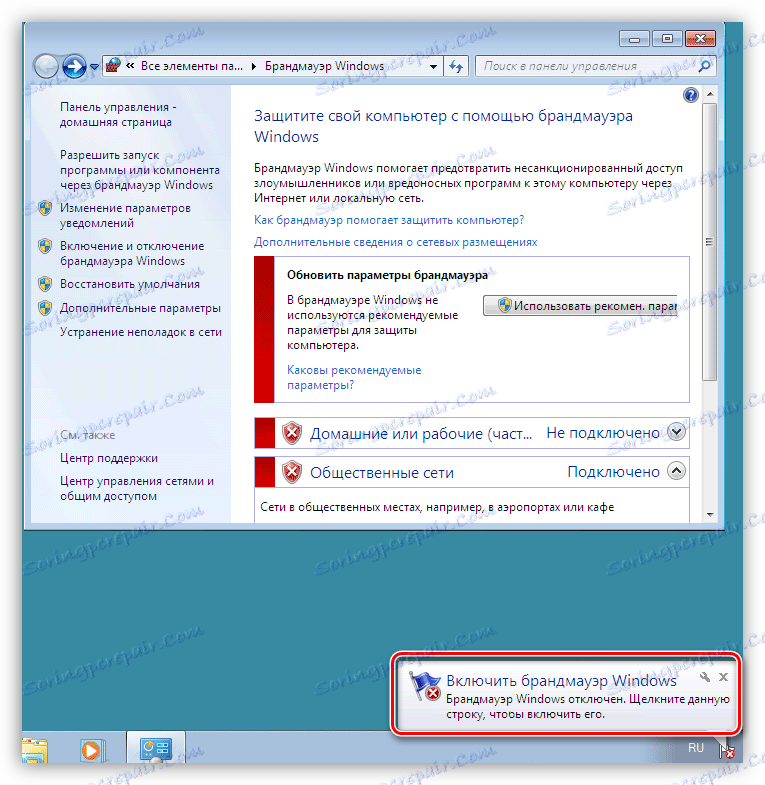Click Control Panel taskbar button
The width and height of the screenshot is (765, 785).
pyautogui.click(x=156, y=748)
